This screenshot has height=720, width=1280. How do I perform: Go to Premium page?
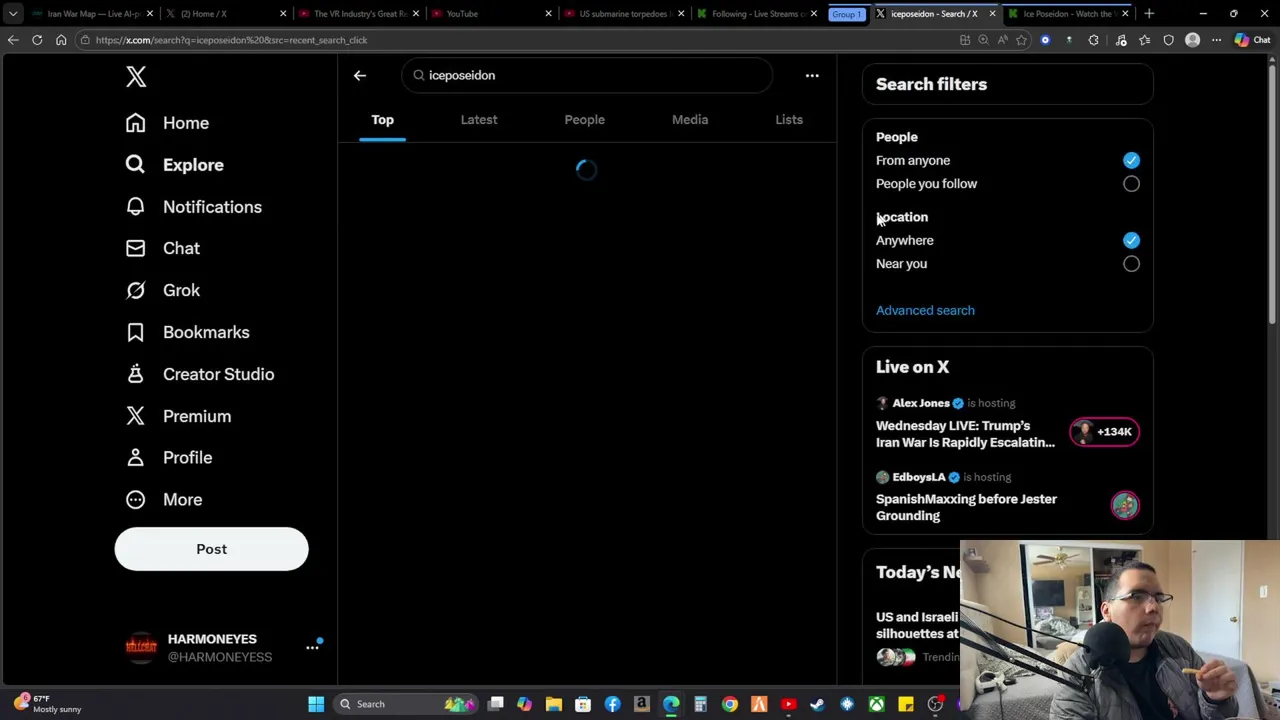[x=197, y=416]
